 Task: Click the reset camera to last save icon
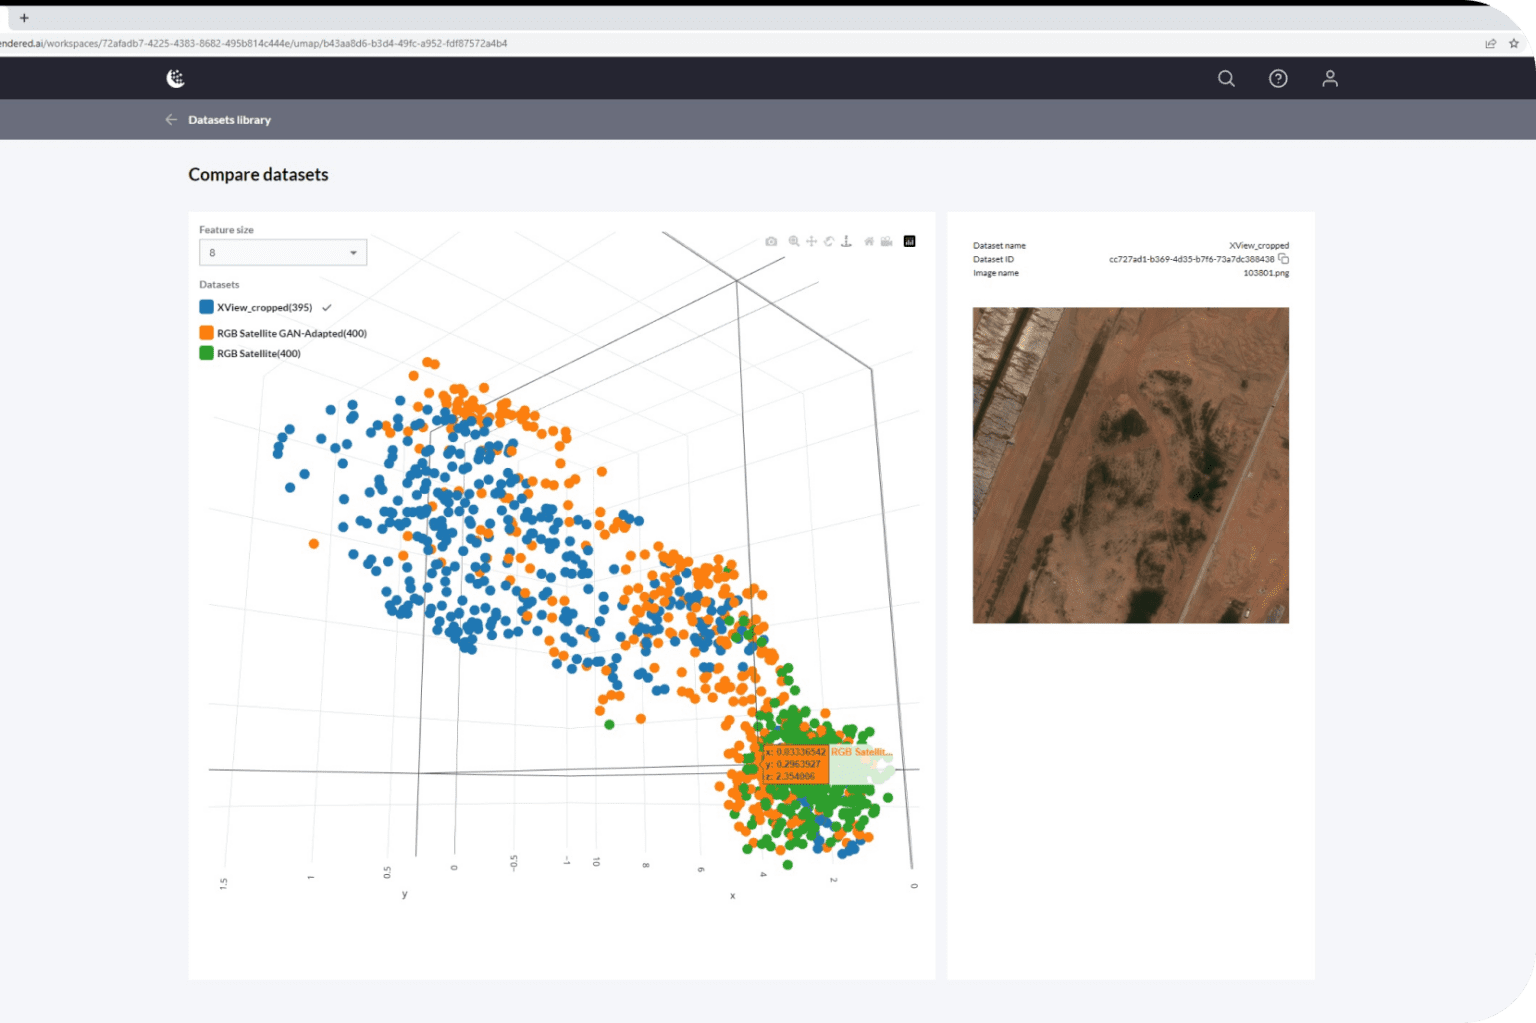point(886,241)
